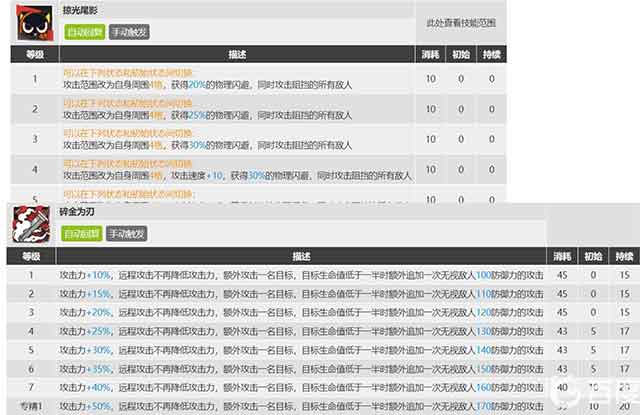
Task: Click the 初始 header in the 碎金为刃 table
Action: [593, 256]
